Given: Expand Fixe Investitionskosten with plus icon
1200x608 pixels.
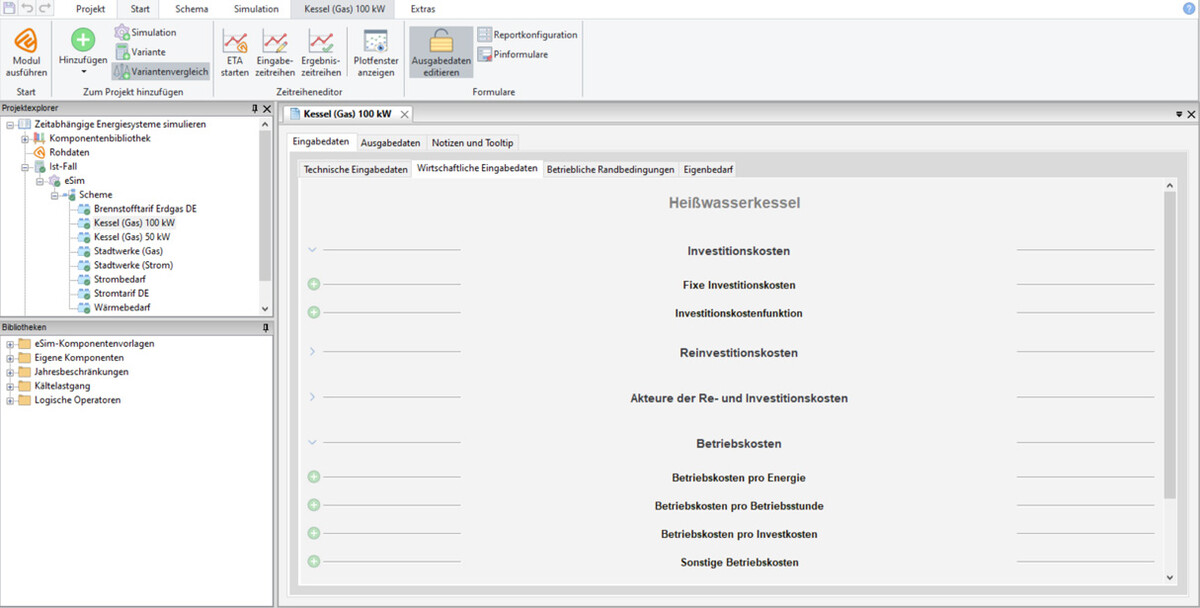Looking at the screenshot, I should coord(313,285).
